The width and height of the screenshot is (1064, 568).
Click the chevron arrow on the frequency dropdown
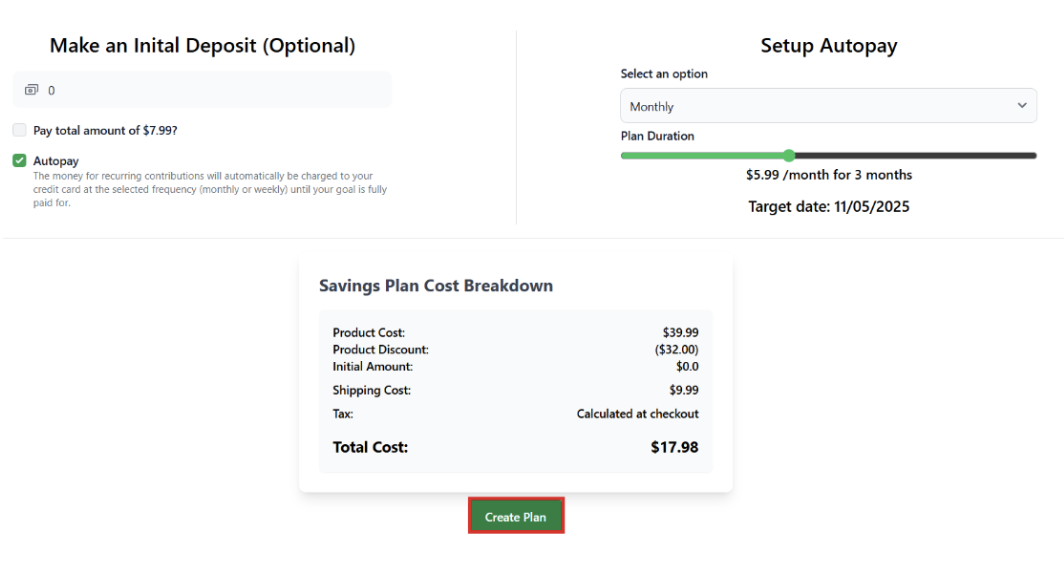click(x=1022, y=106)
